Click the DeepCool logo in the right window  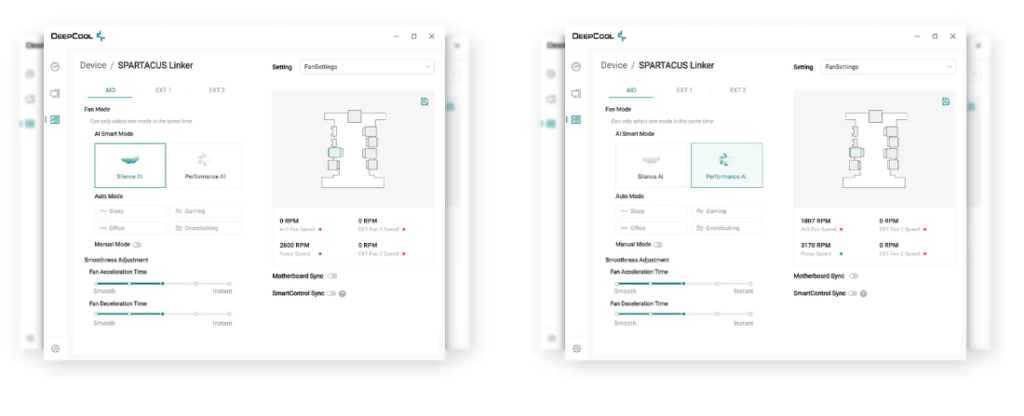pos(599,36)
